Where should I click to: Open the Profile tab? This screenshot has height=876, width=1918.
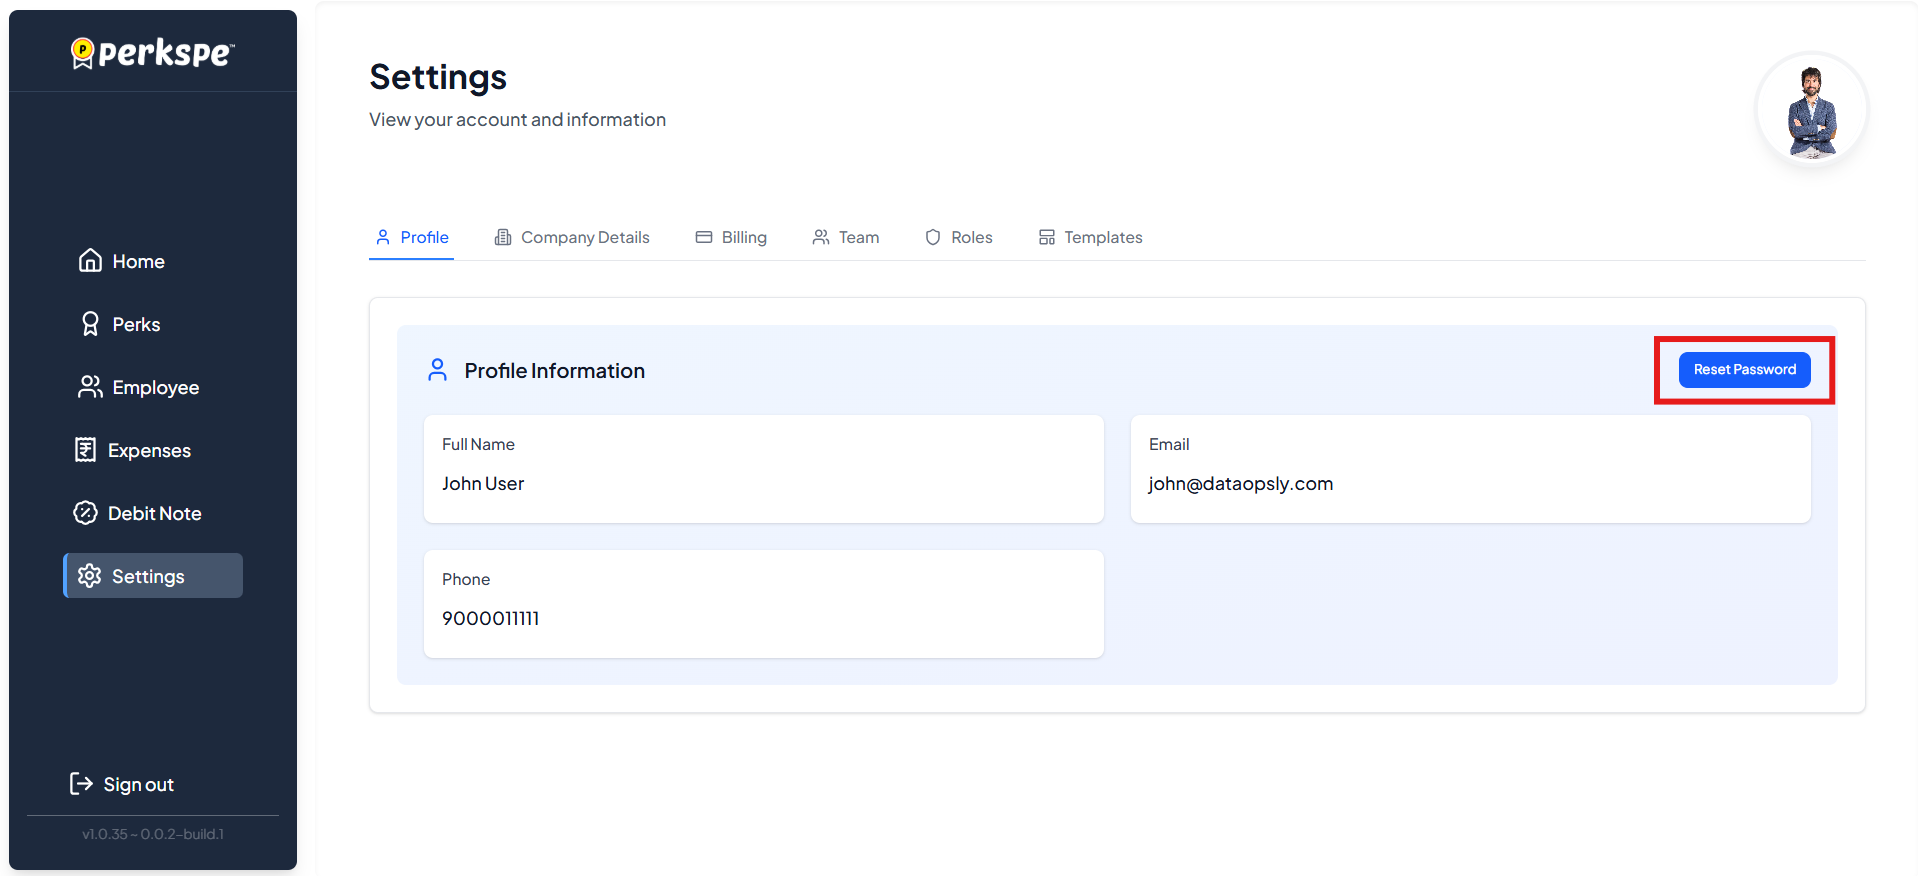click(x=412, y=237)
